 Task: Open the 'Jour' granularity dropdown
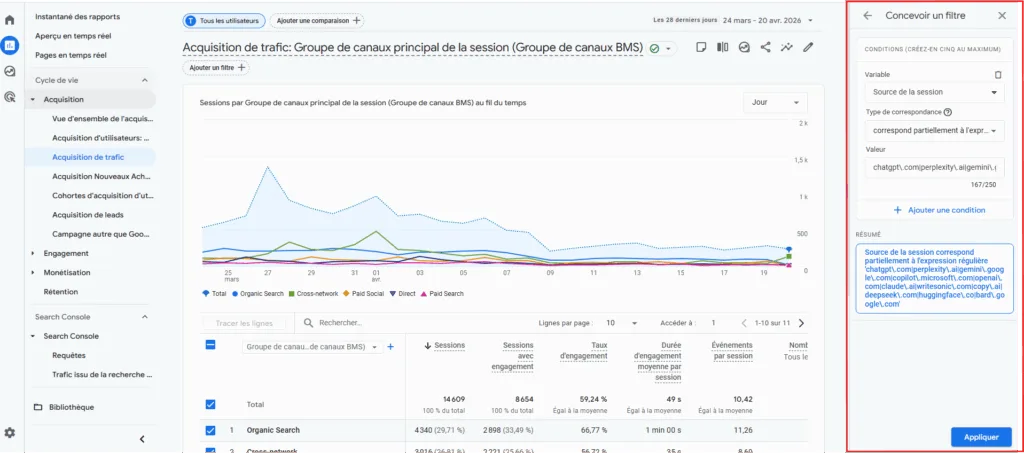click(775, 103)
